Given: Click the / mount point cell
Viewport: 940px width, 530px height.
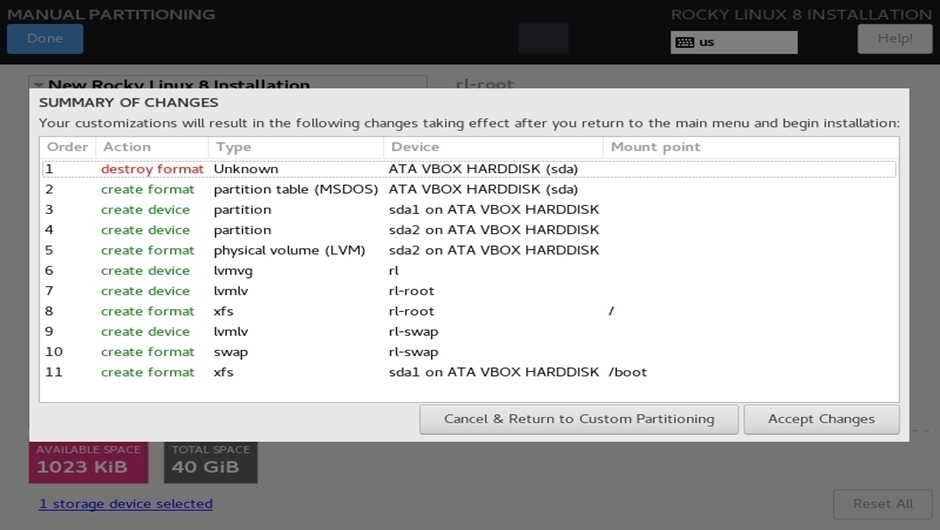Looking at the screenshot, I should coord(611,311).
